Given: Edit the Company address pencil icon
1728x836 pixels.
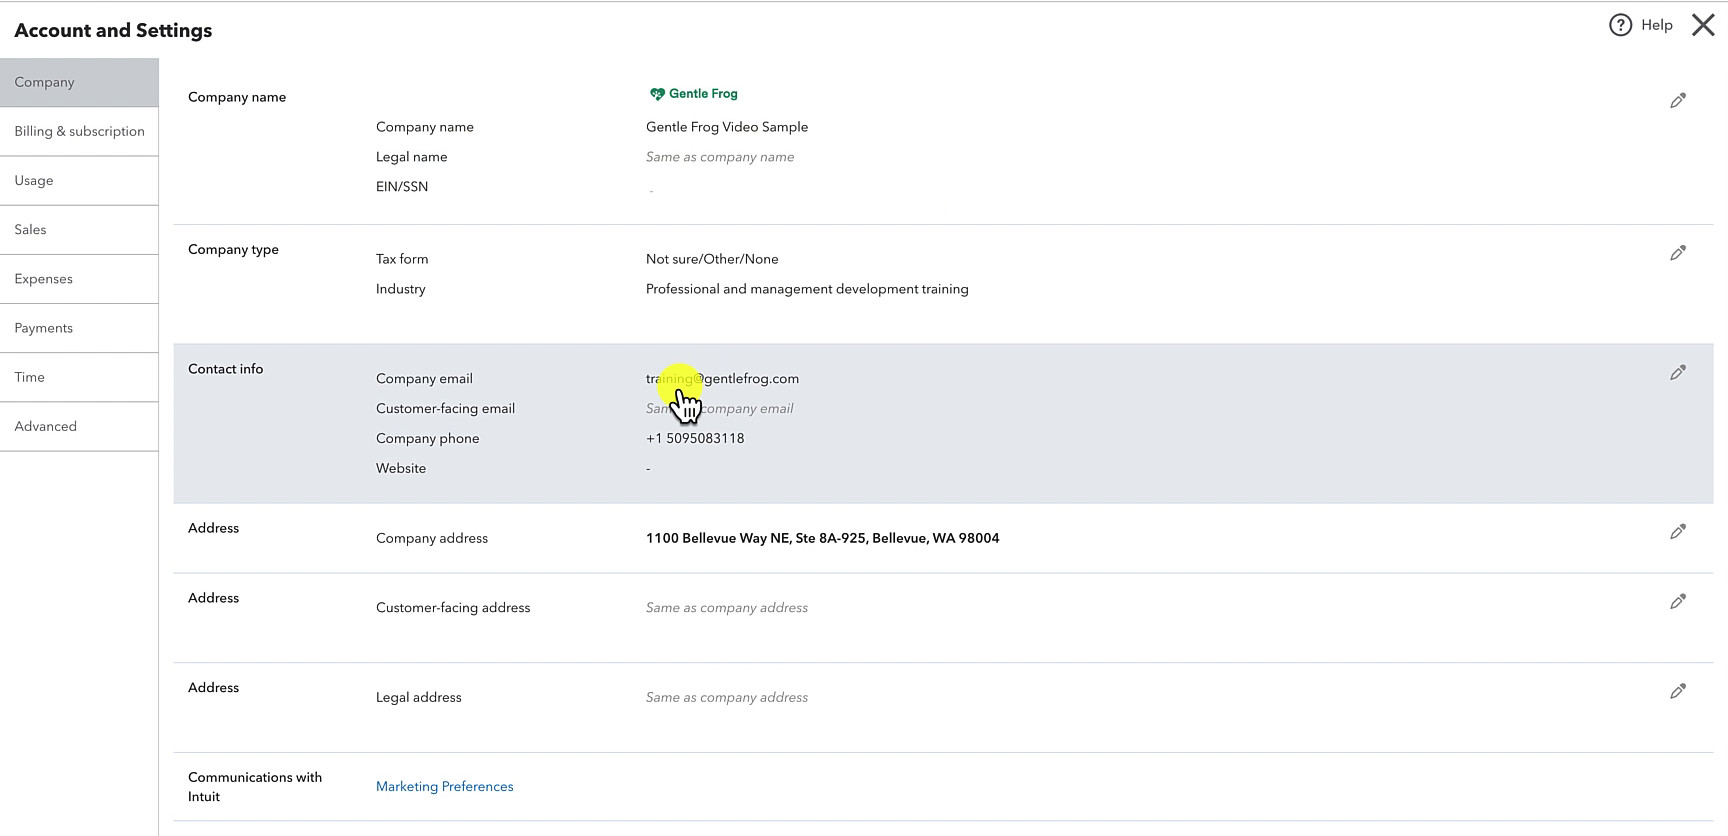Looking at the screenshot, I should (1678, 531).
